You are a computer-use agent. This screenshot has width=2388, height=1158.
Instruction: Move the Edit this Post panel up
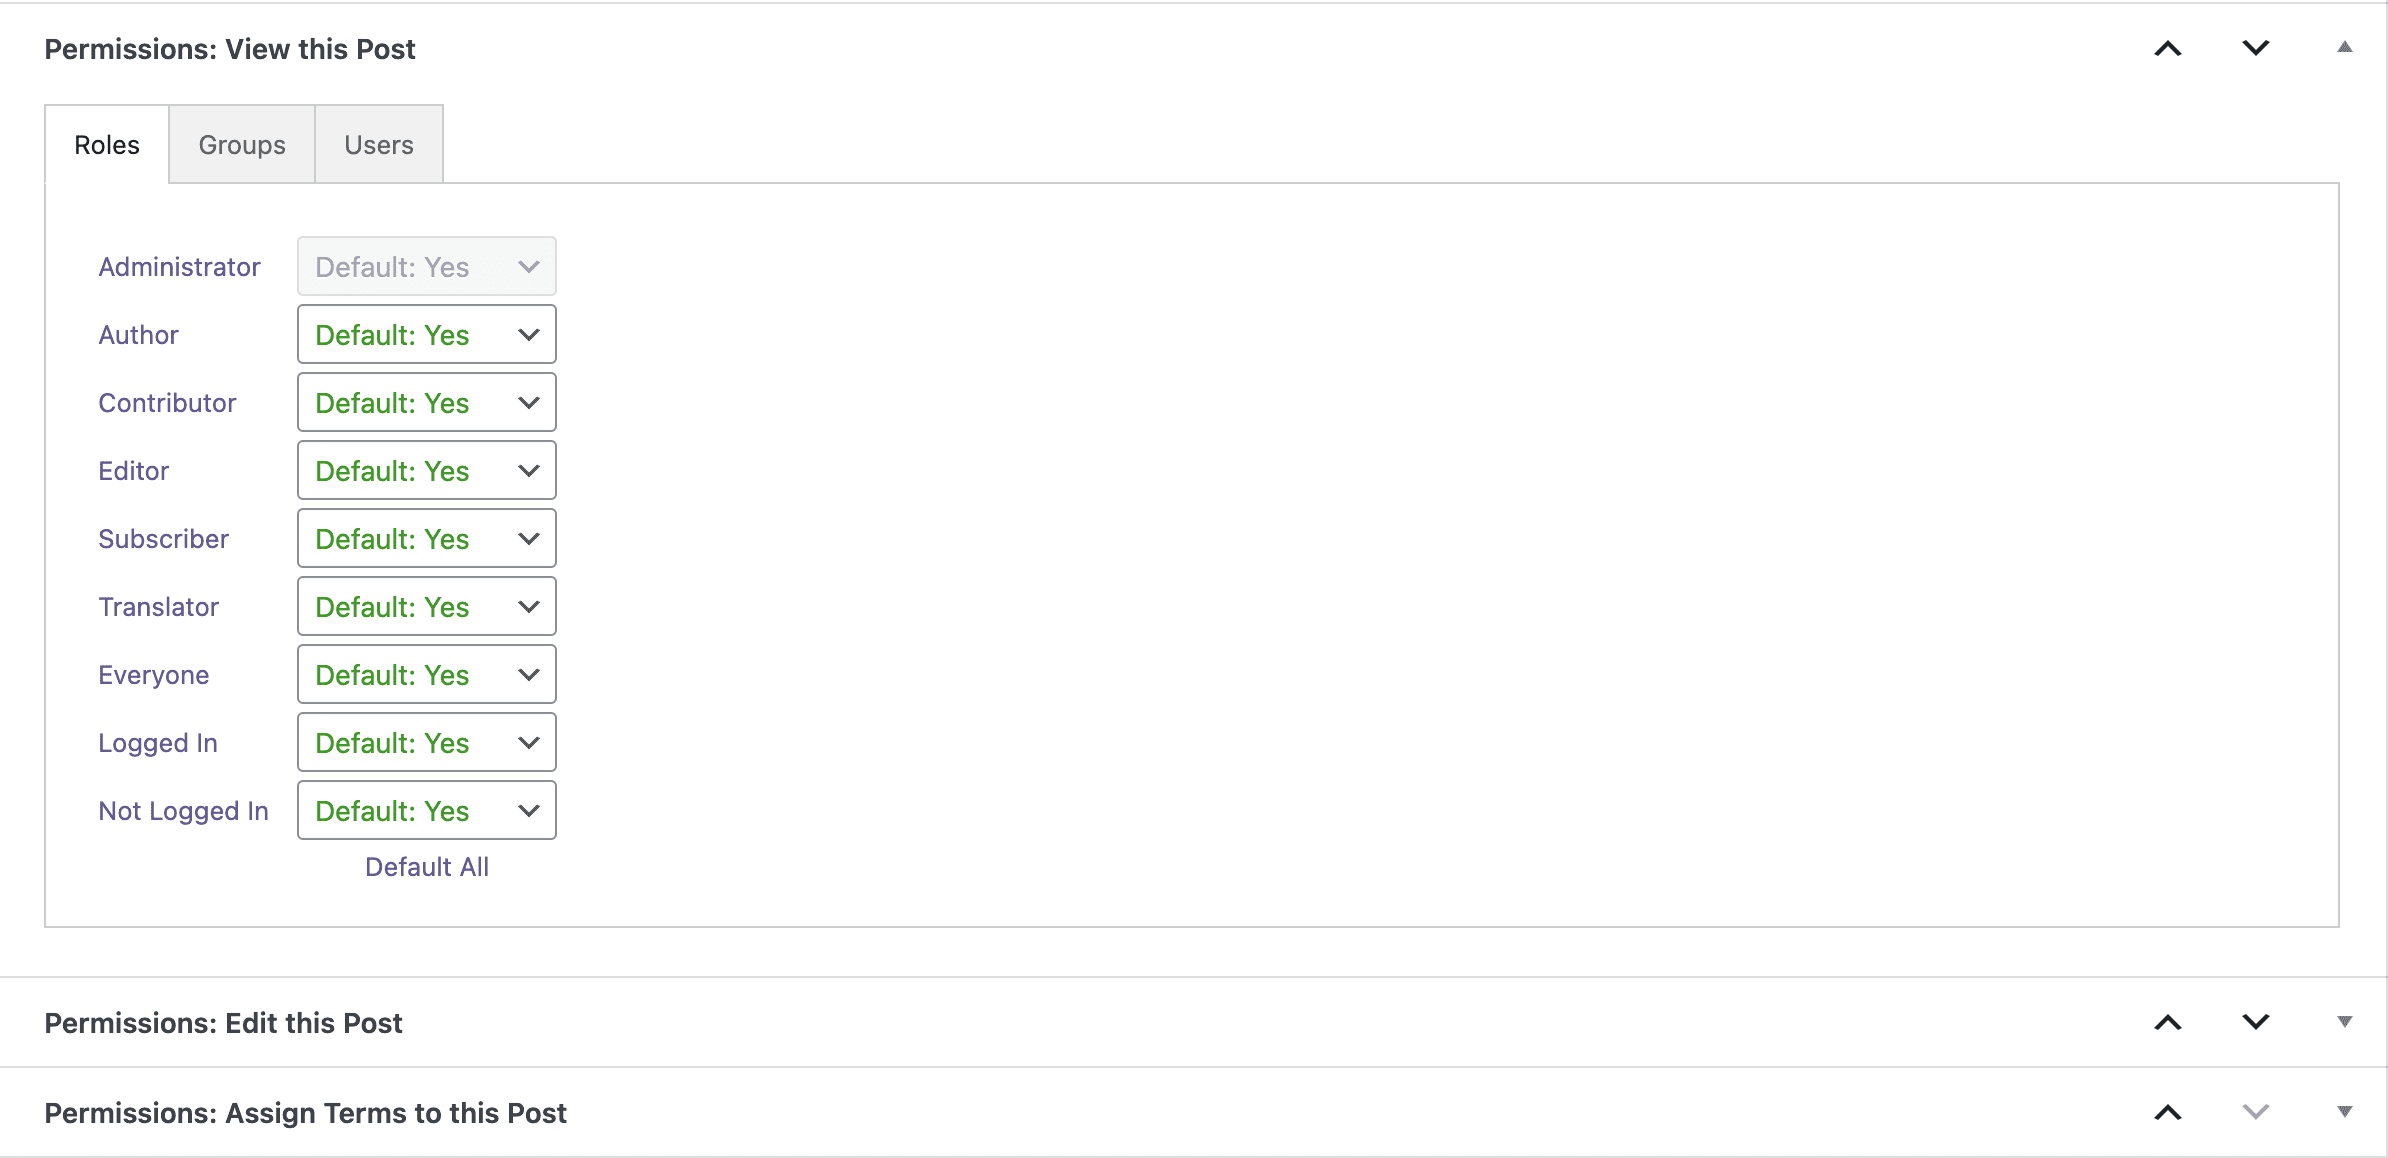tap(2166, 1022)
